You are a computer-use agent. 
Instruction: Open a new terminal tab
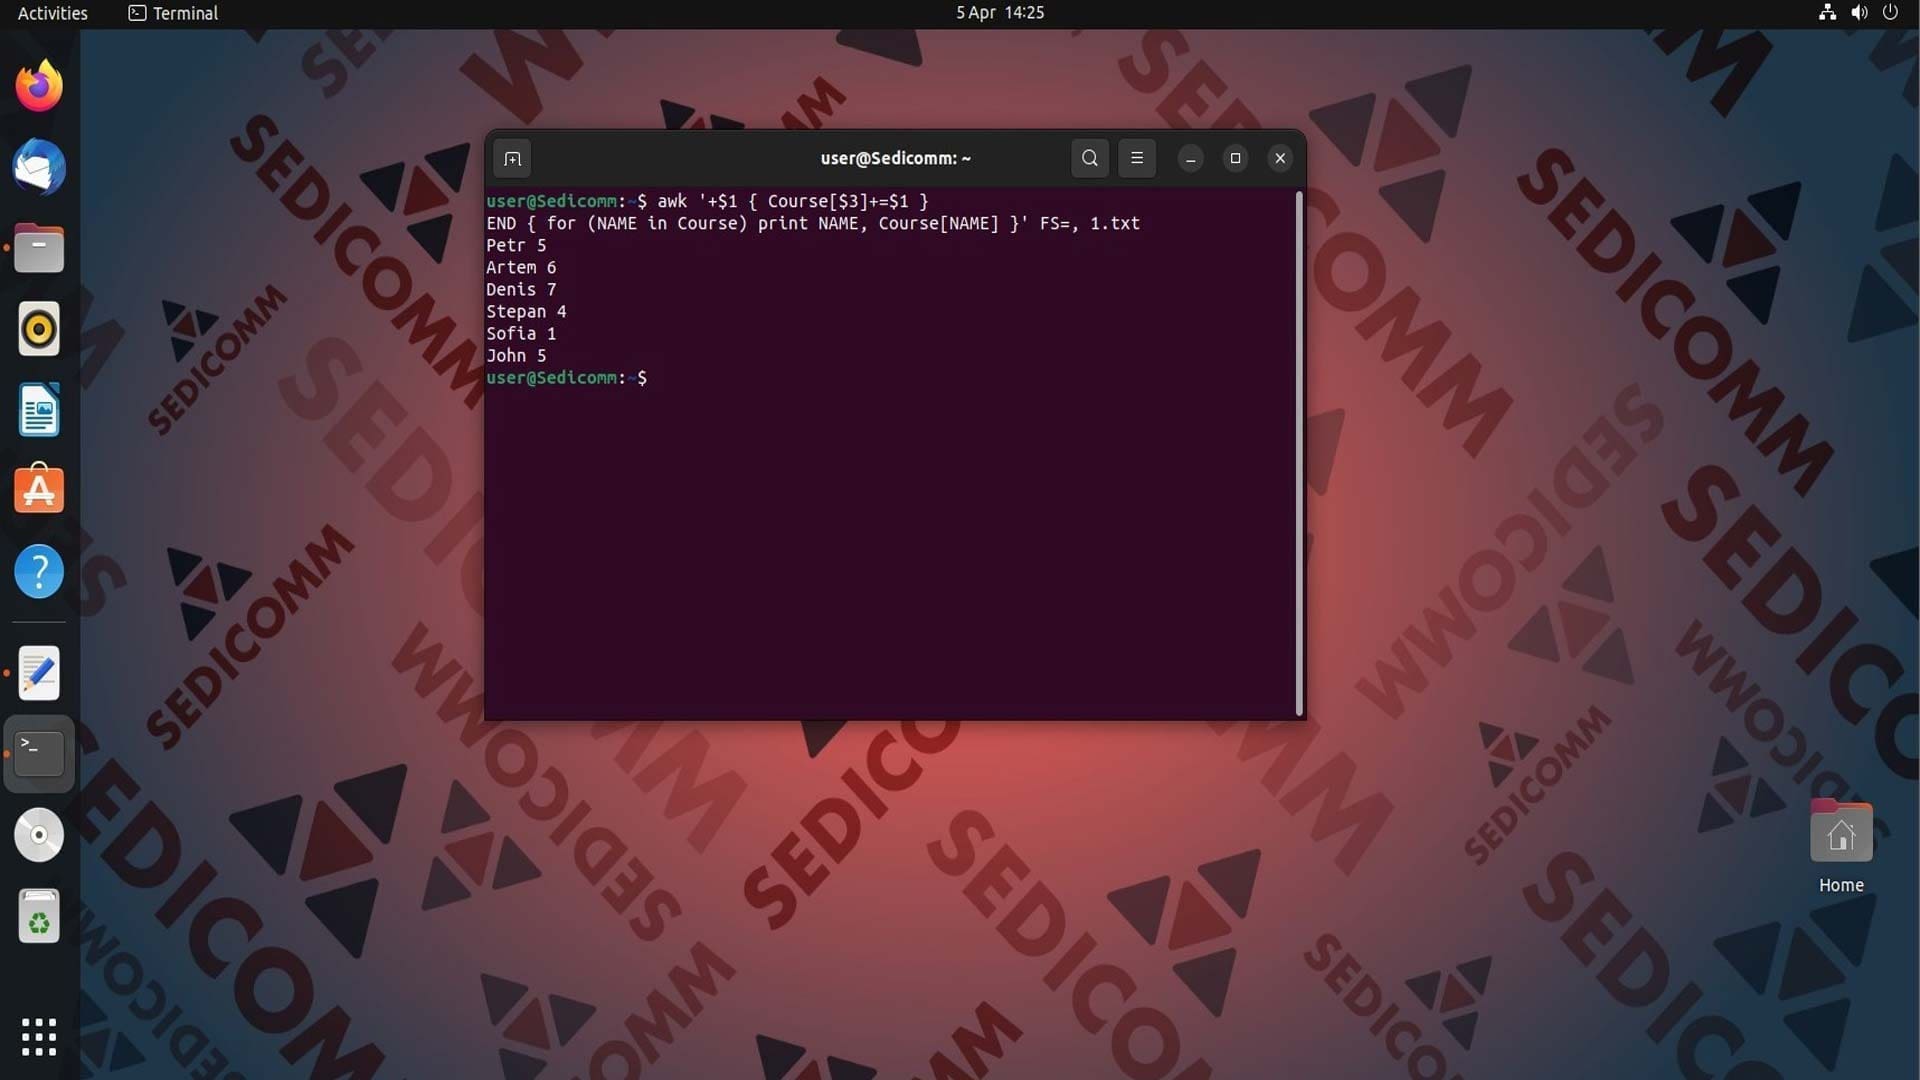pyautogui.click(x=512, y=158)
